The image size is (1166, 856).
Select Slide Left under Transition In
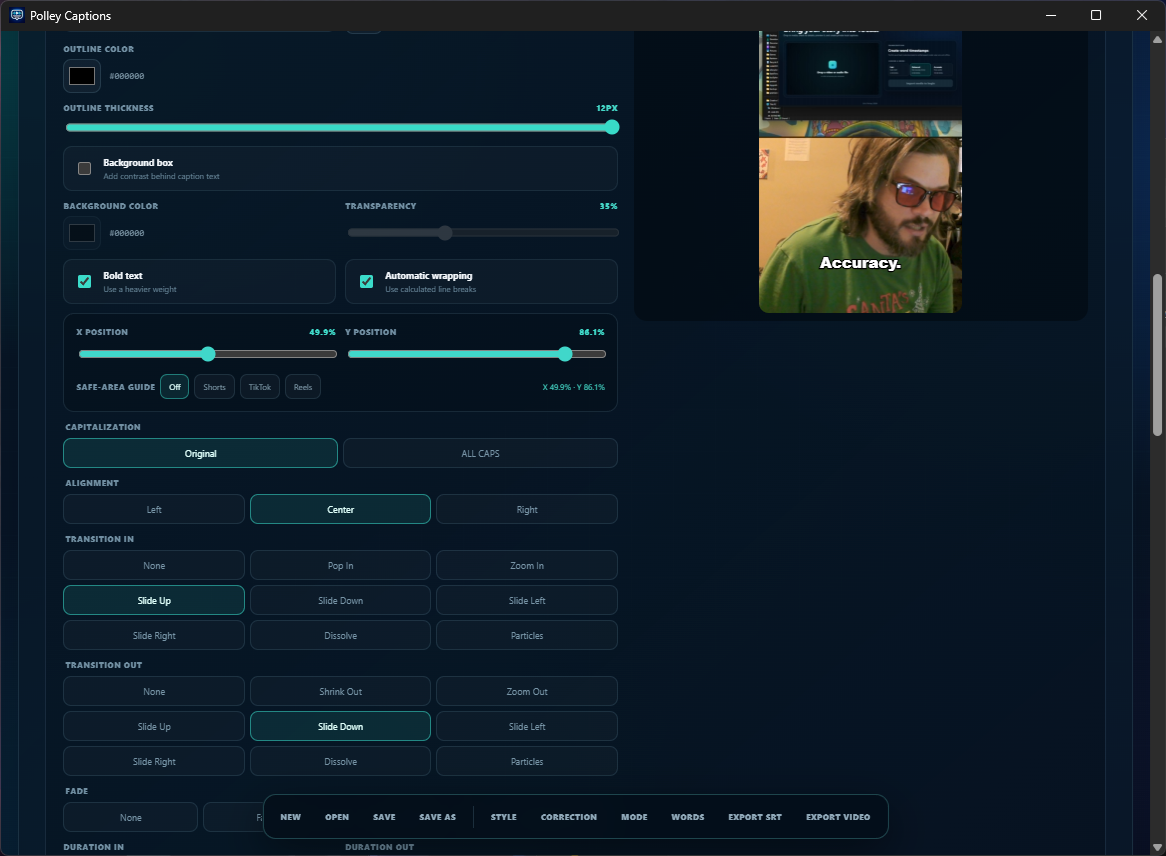coord(526,600)
